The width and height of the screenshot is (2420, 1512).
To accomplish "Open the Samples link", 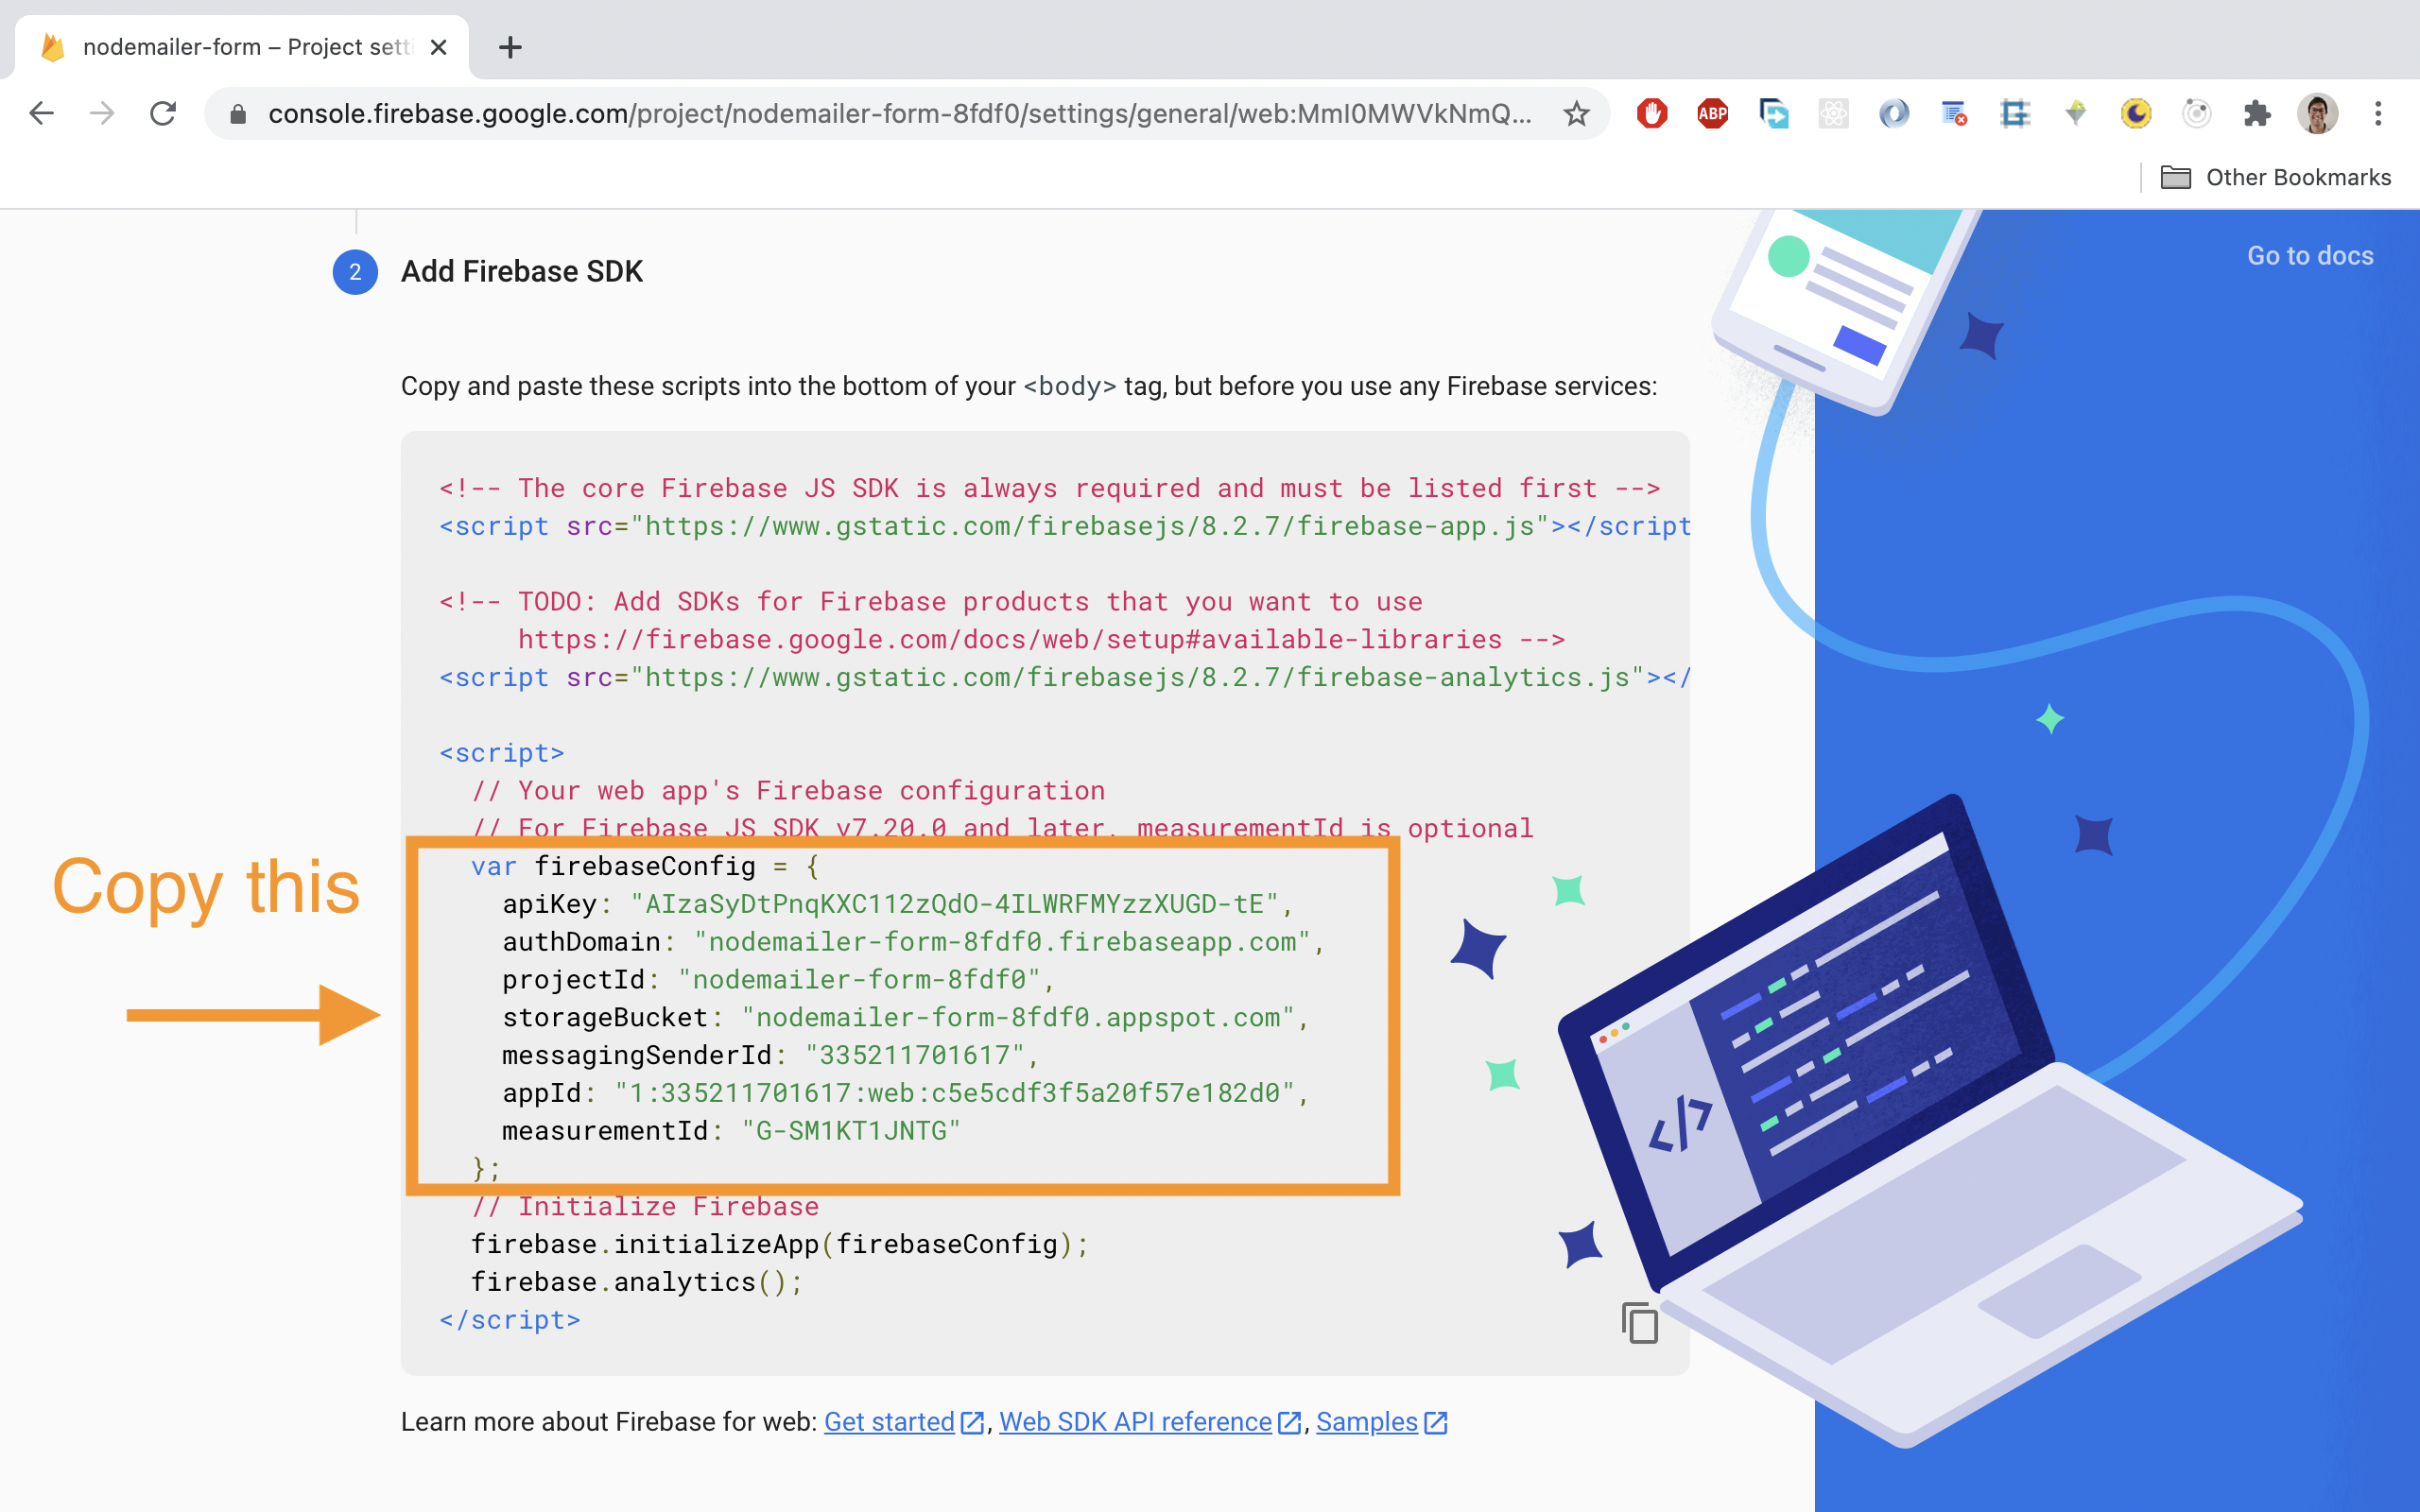I will point(1366,1421).
